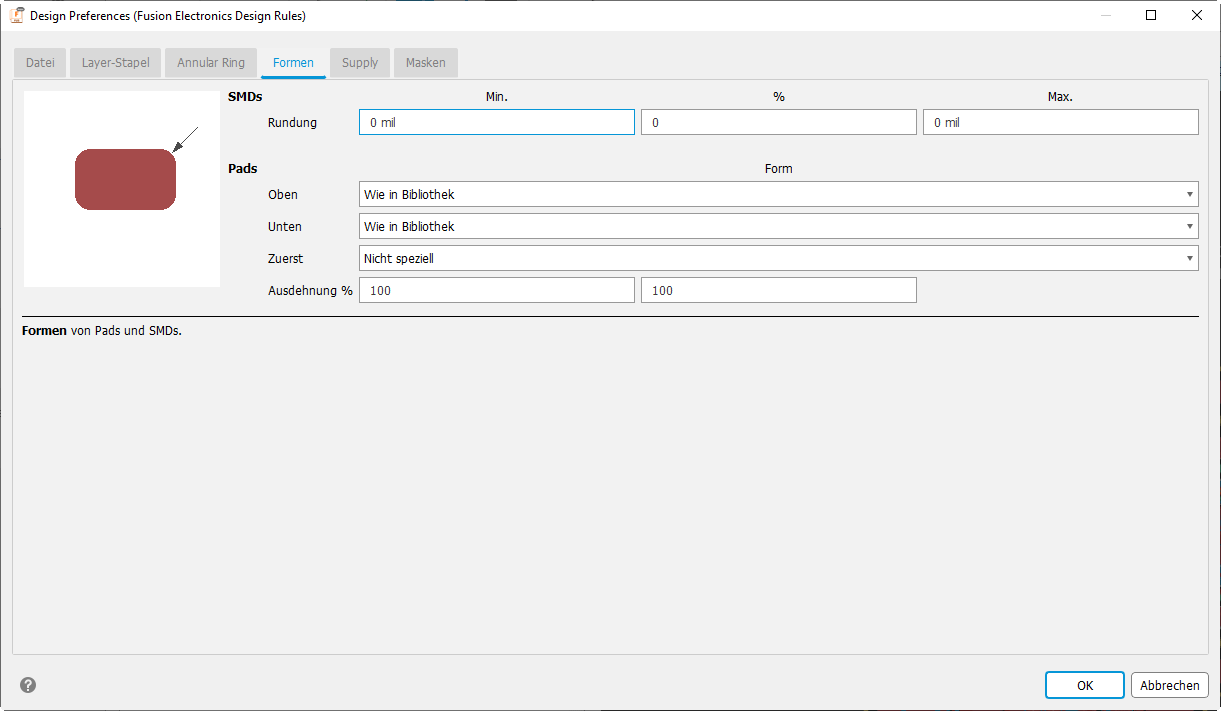The height and width of the screenshot is (711, 1221).
Task: Click the Abbrechen button
Action: tap(1170, 685)
